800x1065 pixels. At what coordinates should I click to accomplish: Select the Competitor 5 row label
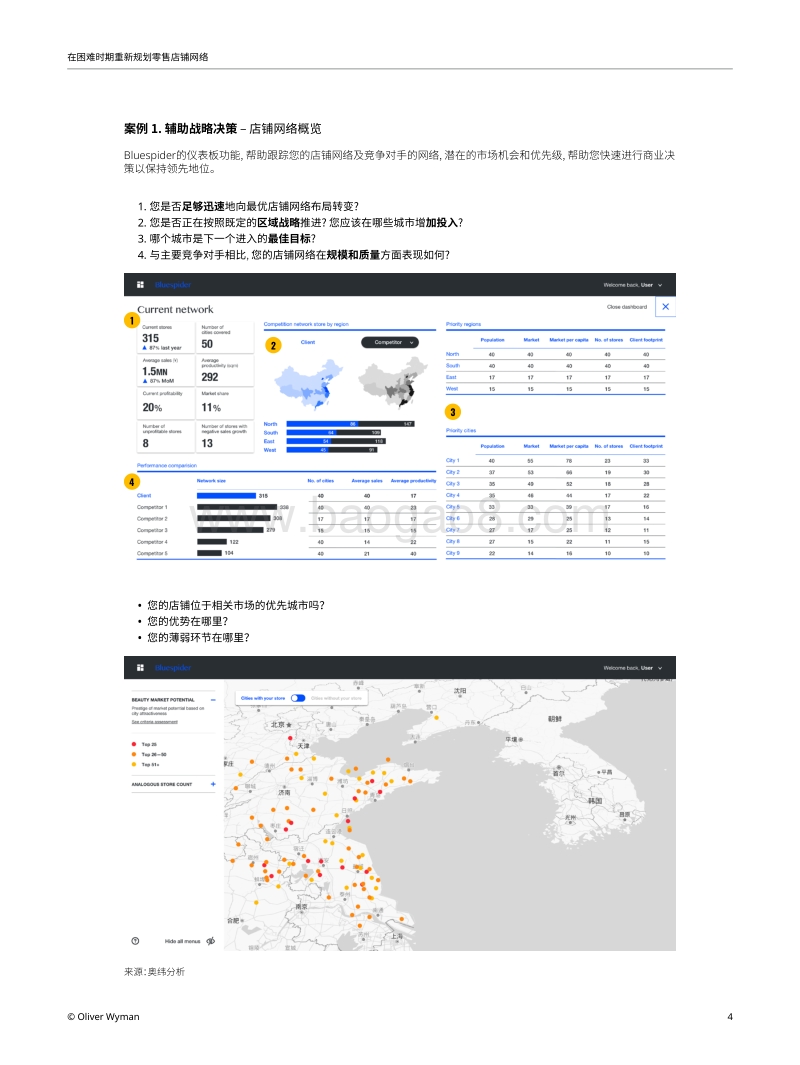152,553
